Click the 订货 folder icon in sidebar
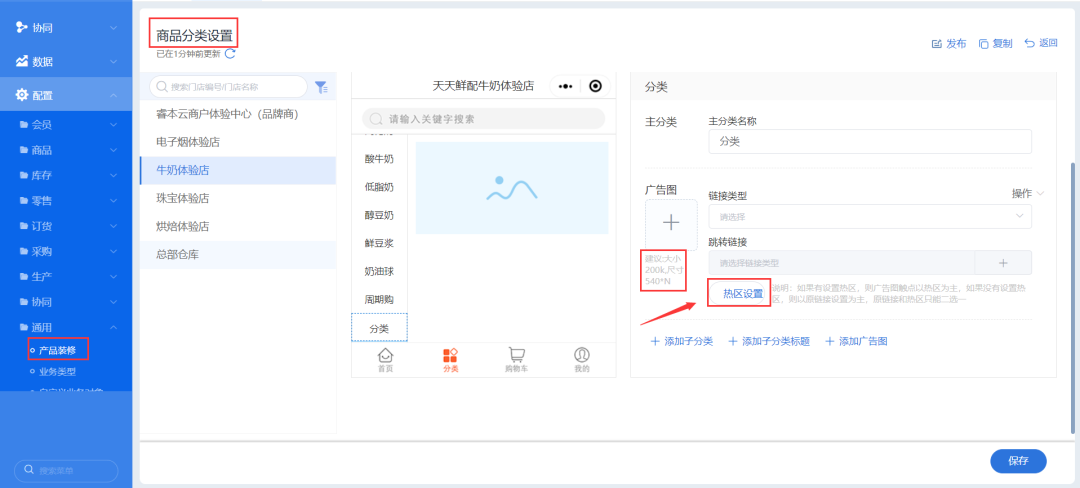Image resolution: width=1080 pixels, height=488 pixels. (24, 226)
